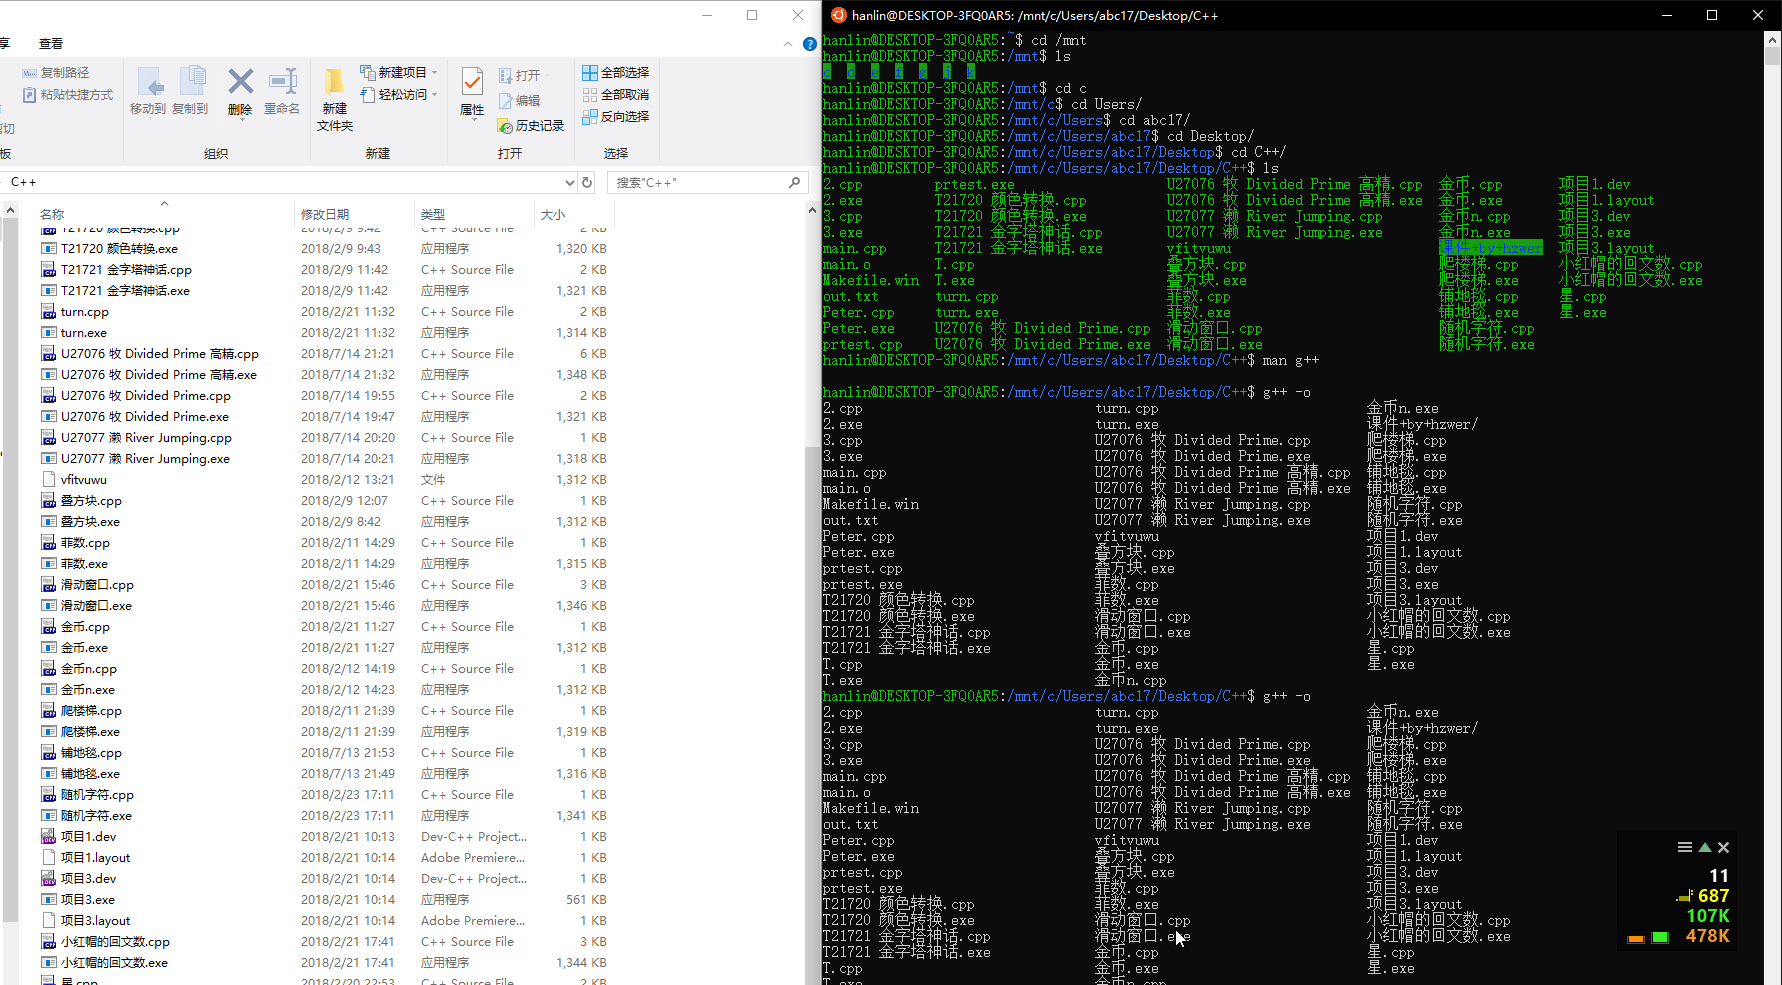
Task: Click the Delete (删除) red X icon
Action: [x=240, y=82]
